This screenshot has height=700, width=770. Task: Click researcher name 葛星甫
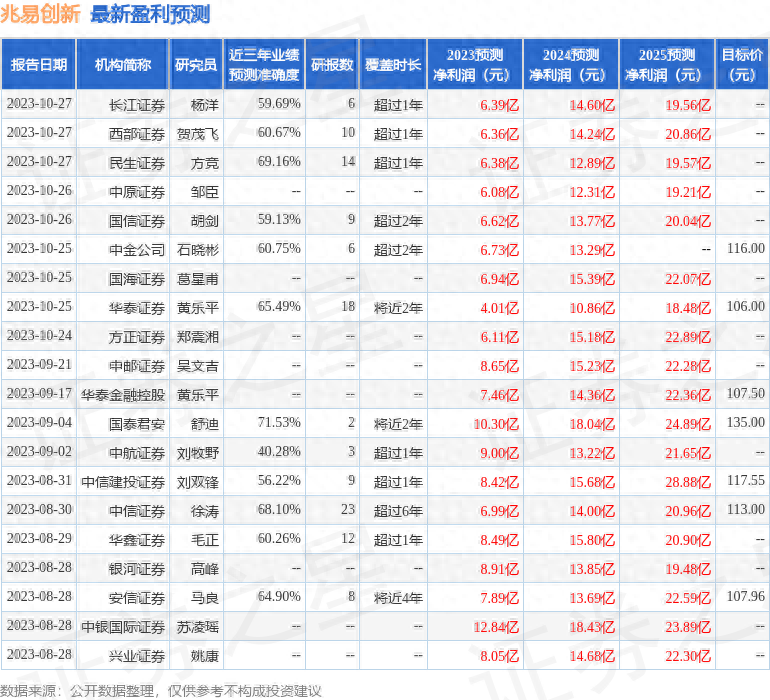197,279
